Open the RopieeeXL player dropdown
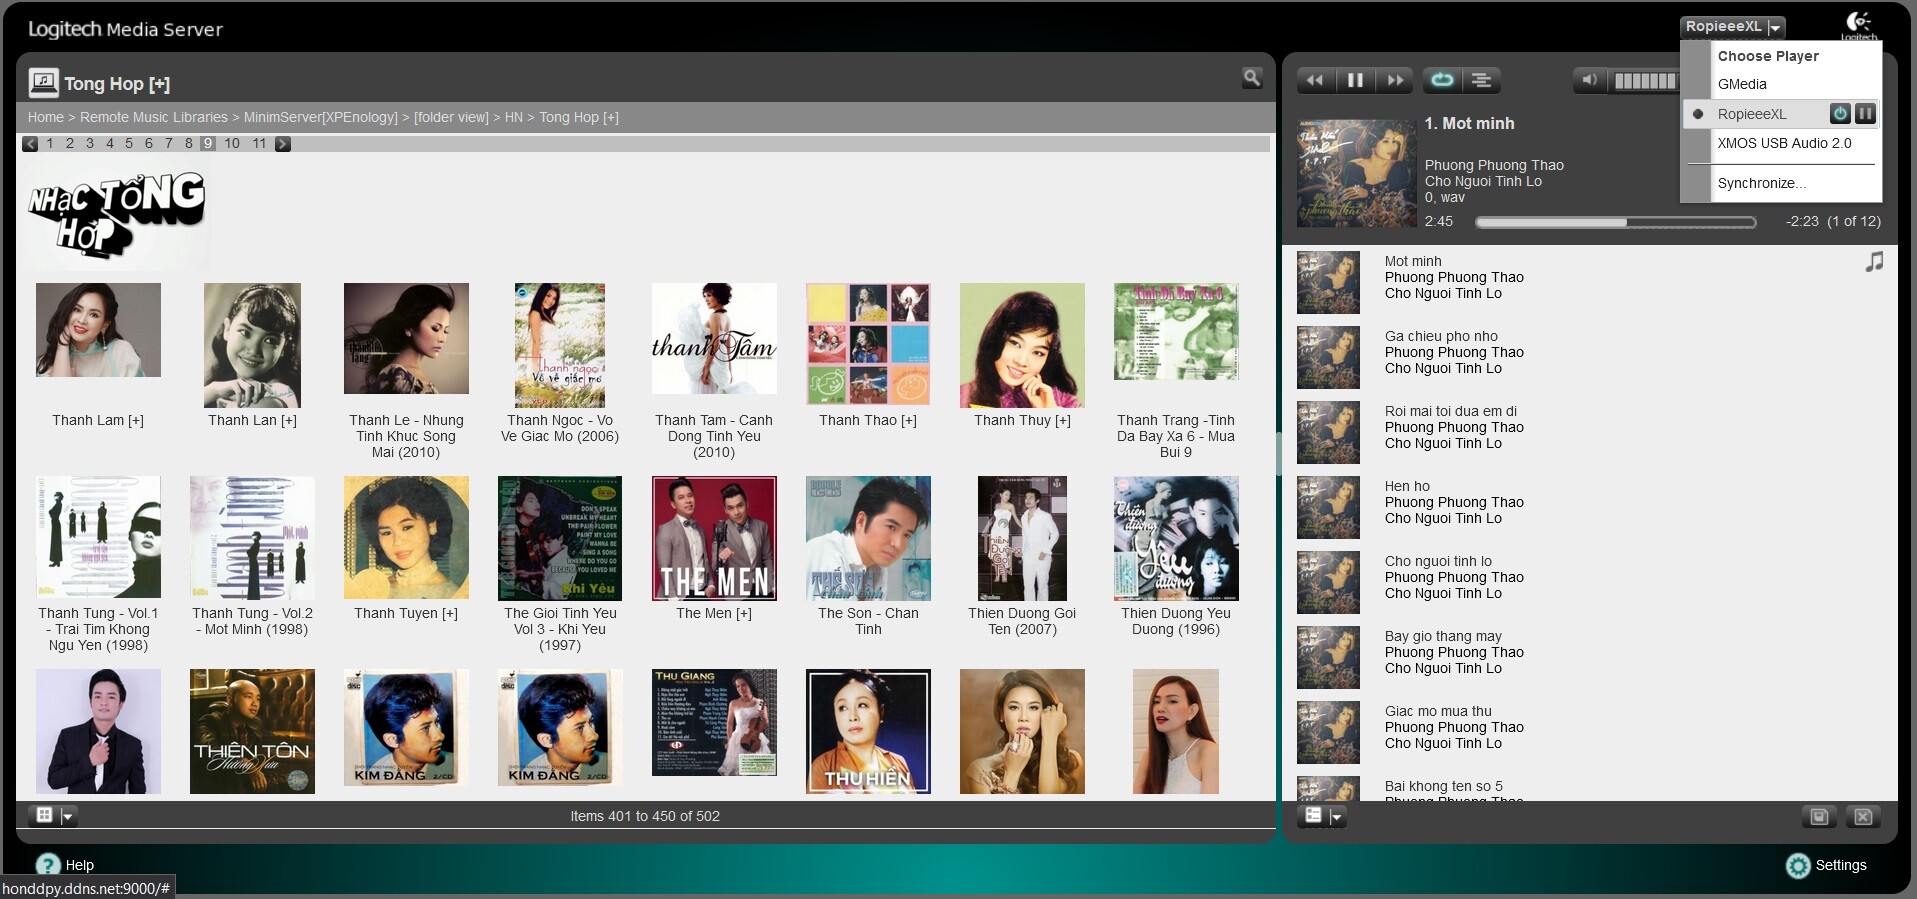 coord(1732,27)
